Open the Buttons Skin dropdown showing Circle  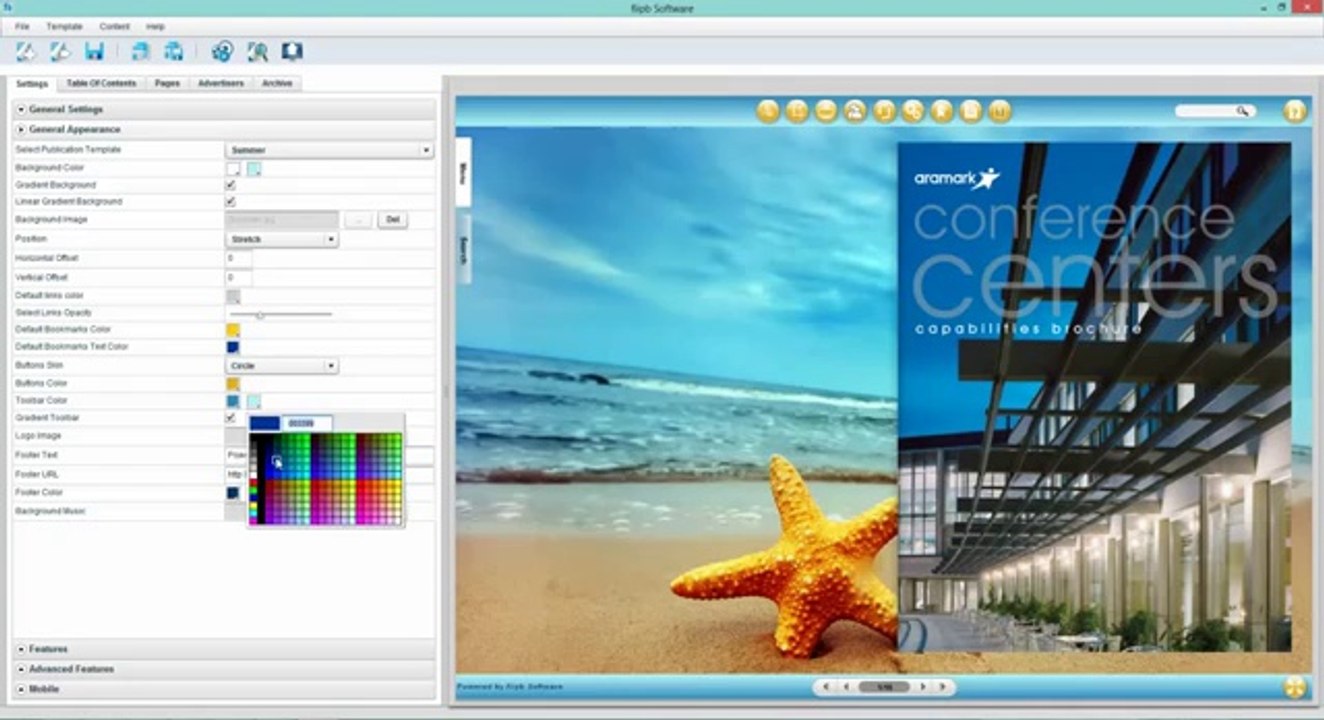(282, 366)
